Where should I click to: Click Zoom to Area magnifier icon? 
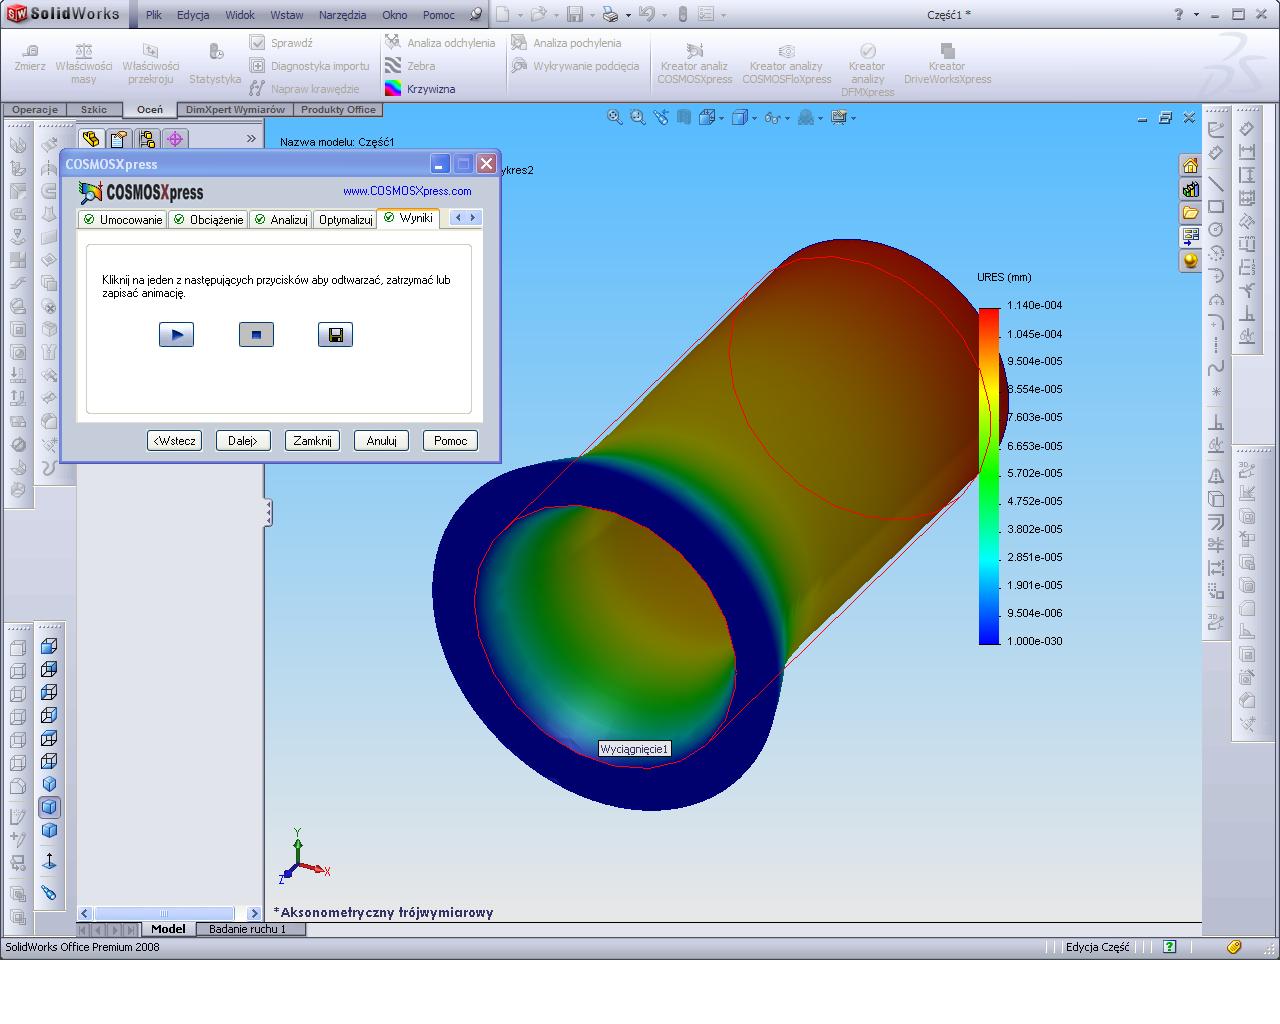[638, 117]
